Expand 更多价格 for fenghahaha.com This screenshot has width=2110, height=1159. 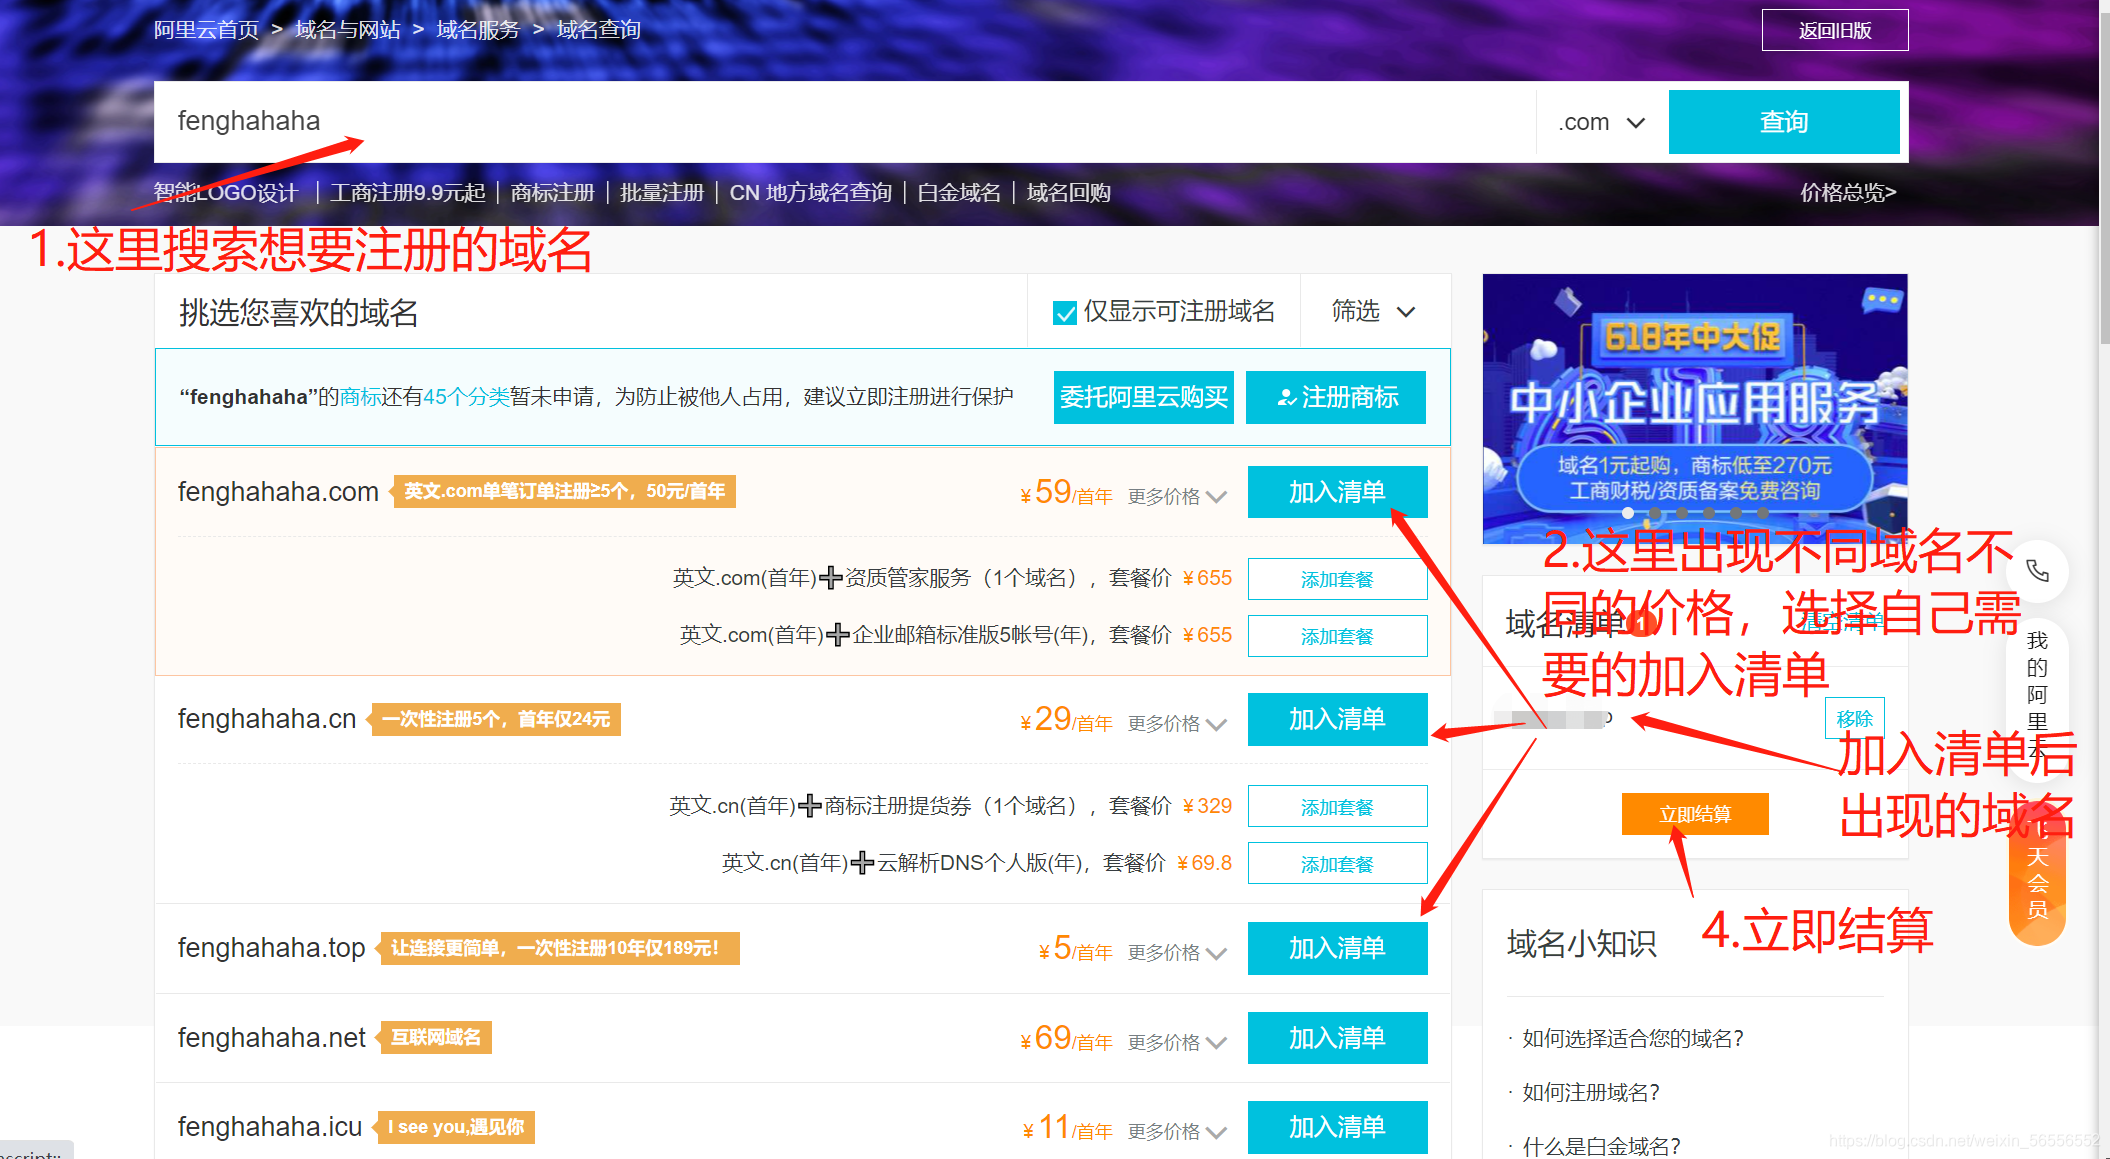(1176, 496)
